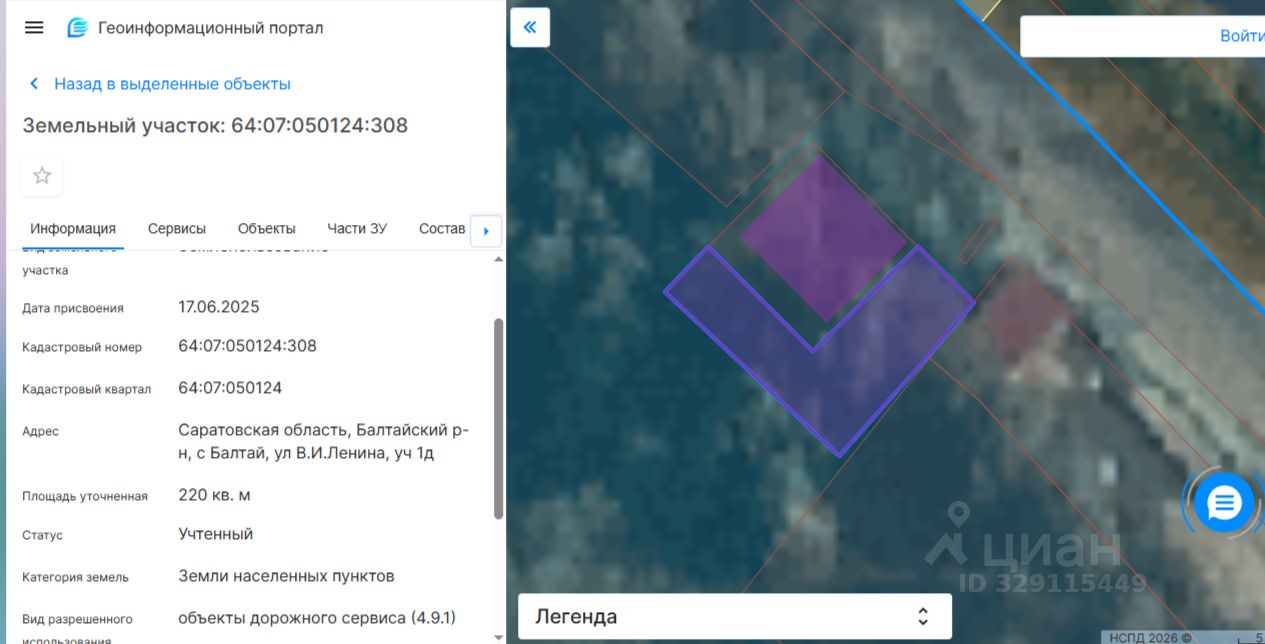This screenshot has height=644, width=1265.
Task: Click cadastral number value 64:07:050124:308
Action: [x=247, y=346]
